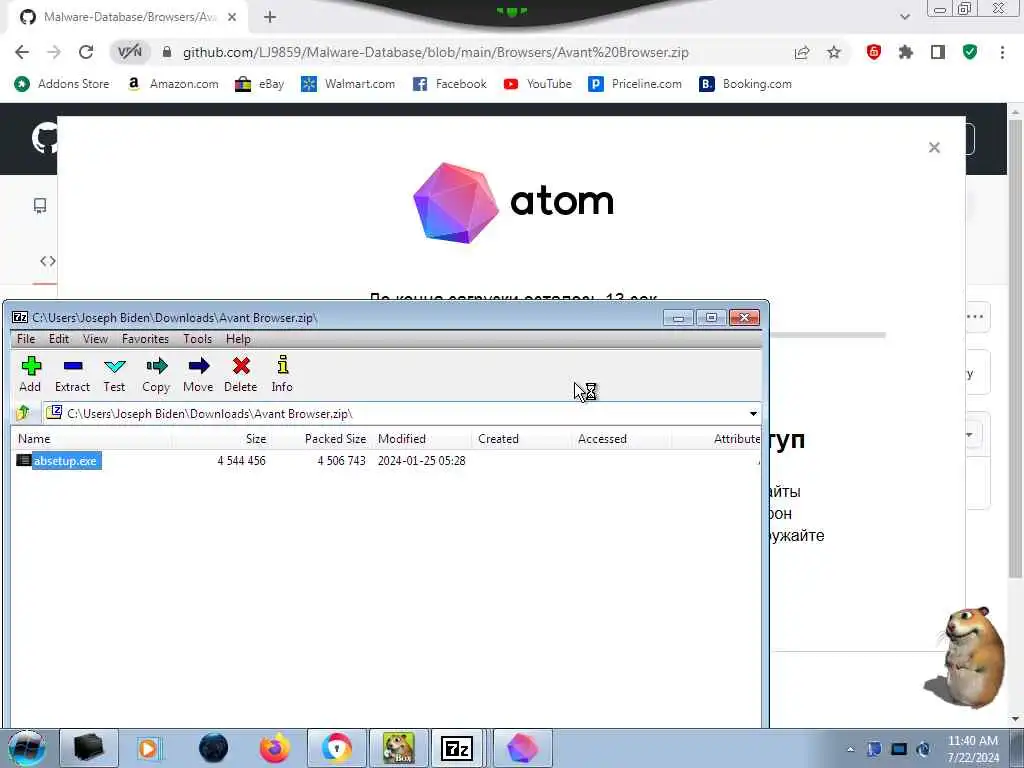Share this page icon in address bar
This screenshot has width=1024, height=768.
pyautogui.click(x=802, y=52)
